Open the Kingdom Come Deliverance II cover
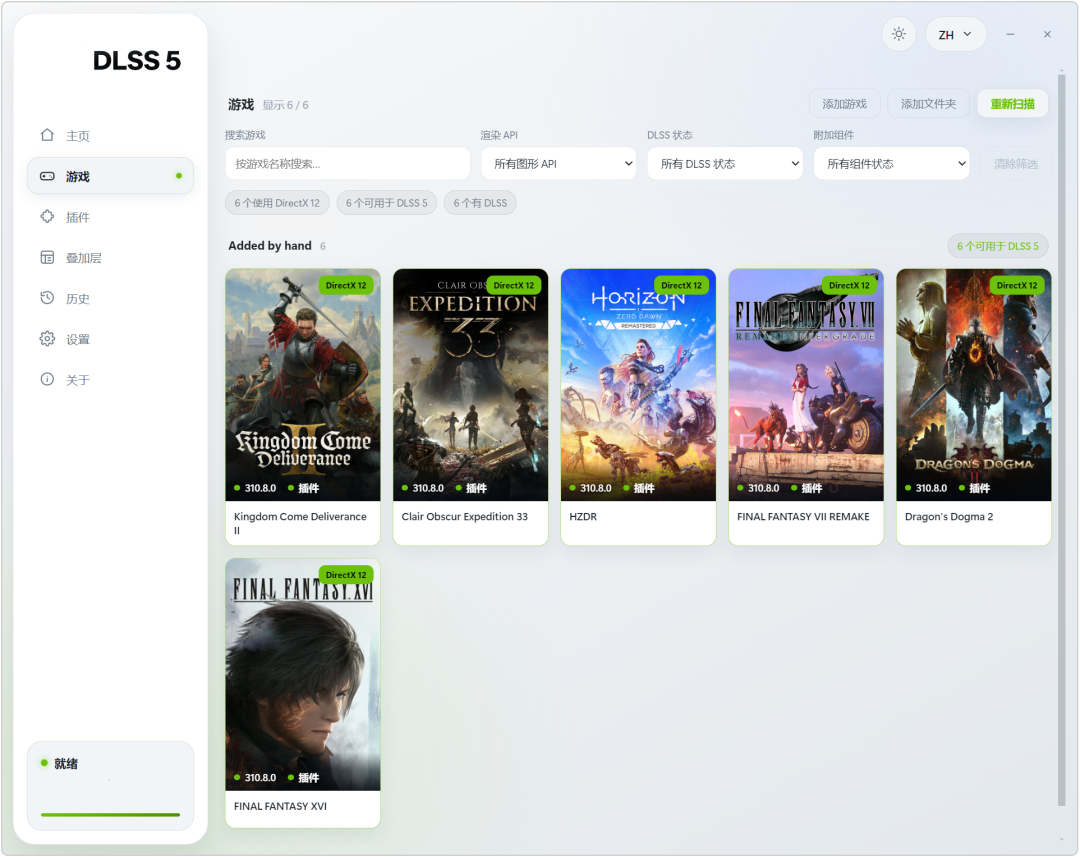1080x857 pixels. click(x=303, y=384)
